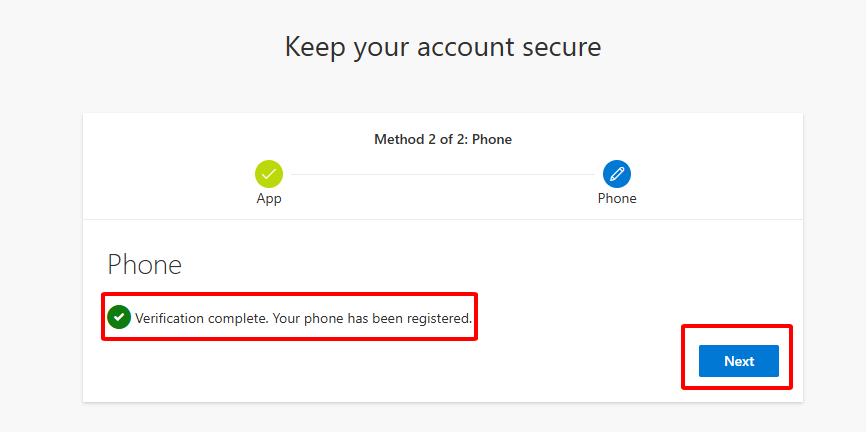
Task: Click "Method" in the step counter text
Action: [x=399, y=139]
